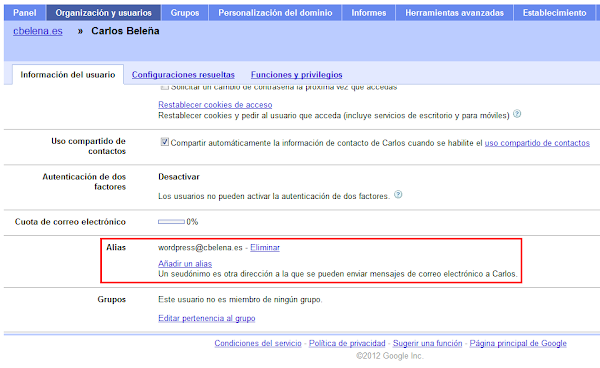This screenshot has width=600, height=368.
Task: Open Condiciones del servicio link
Action: [258, 343]
